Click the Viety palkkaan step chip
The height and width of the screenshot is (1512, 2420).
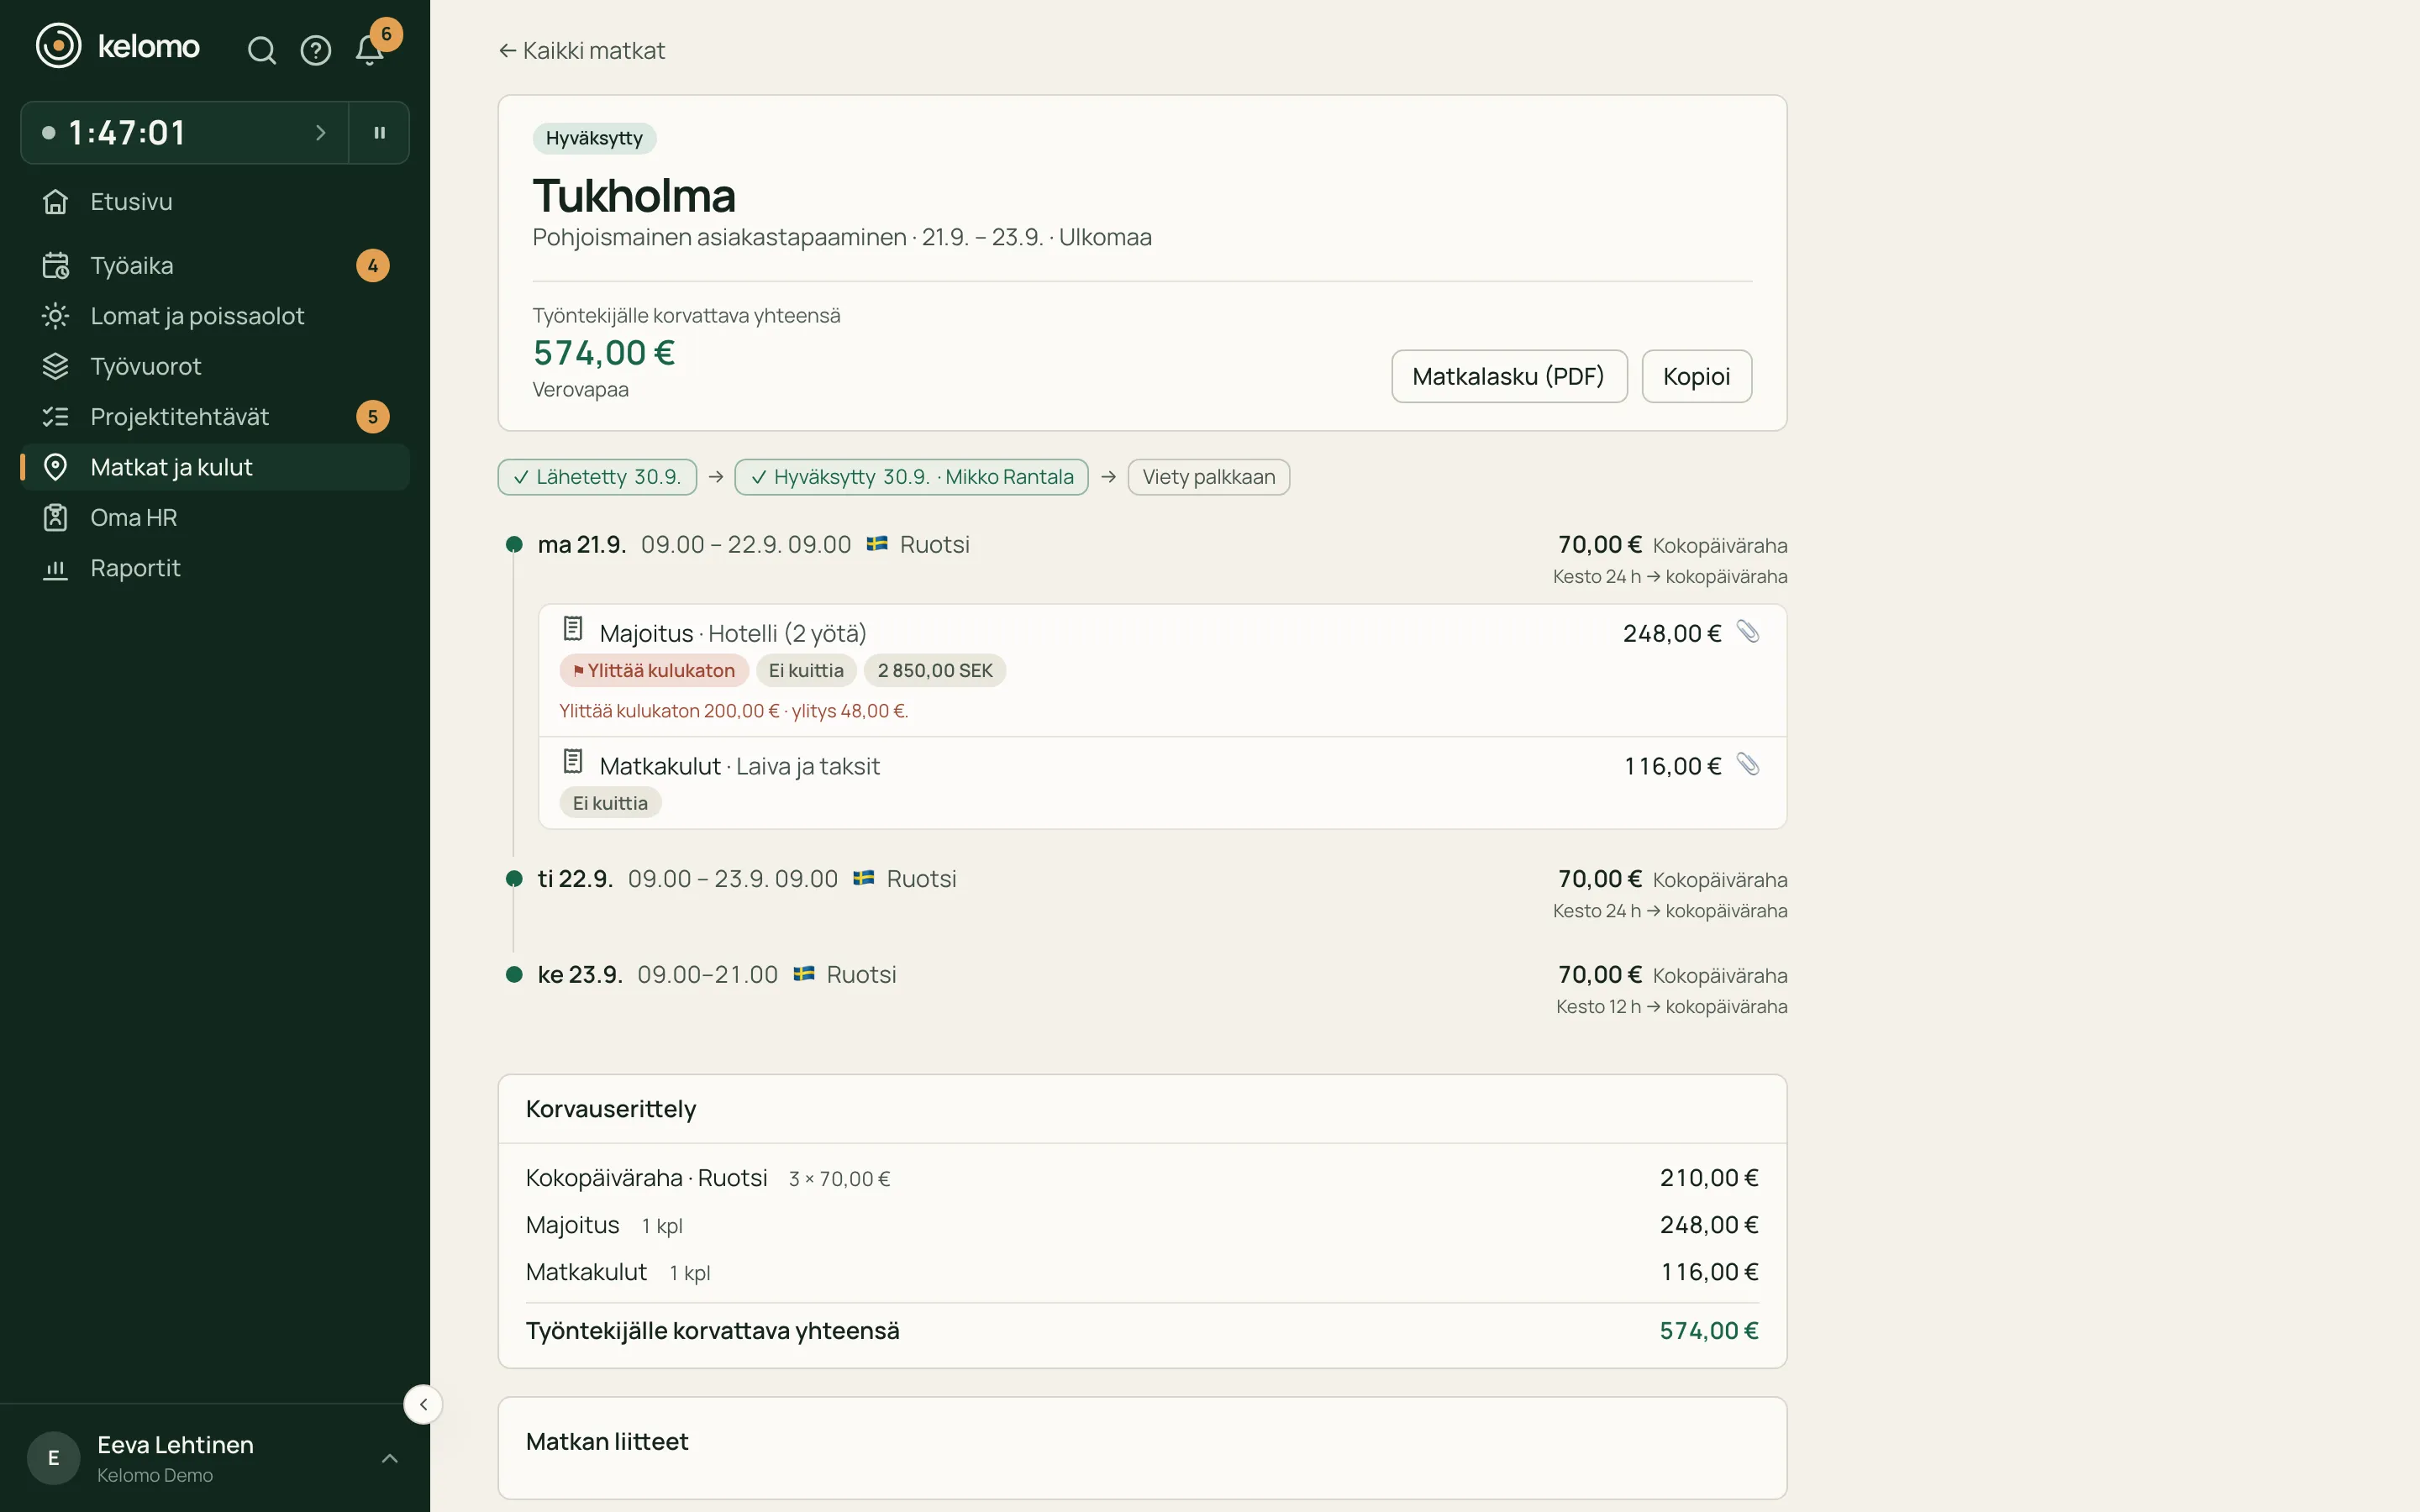[x=1208, y=477]
